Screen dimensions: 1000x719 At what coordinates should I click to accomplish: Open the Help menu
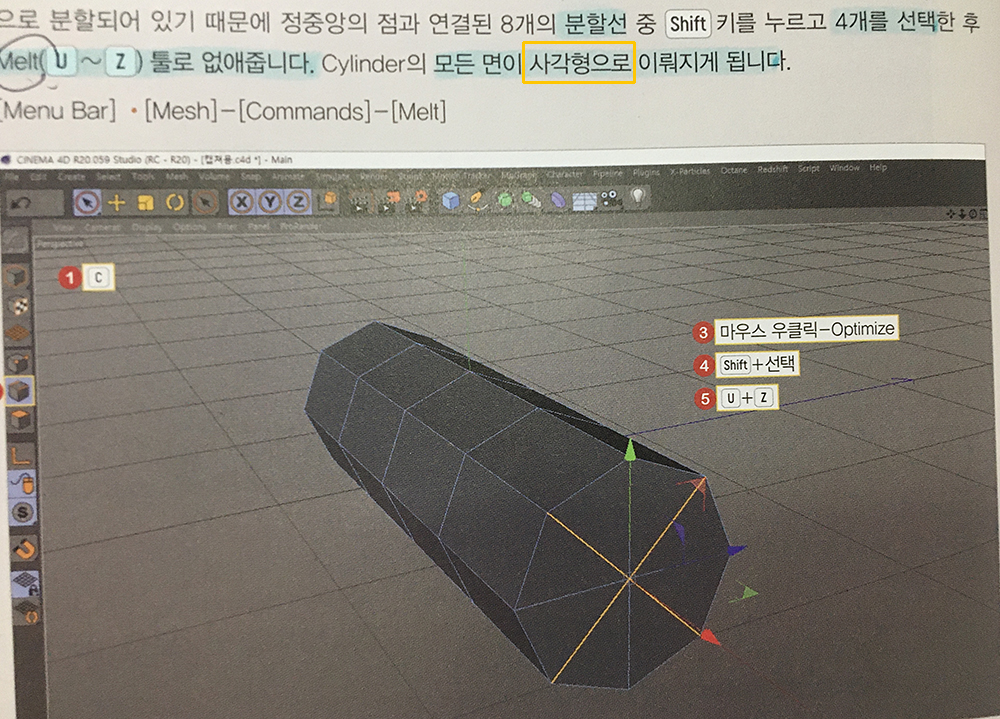(878, 167)
